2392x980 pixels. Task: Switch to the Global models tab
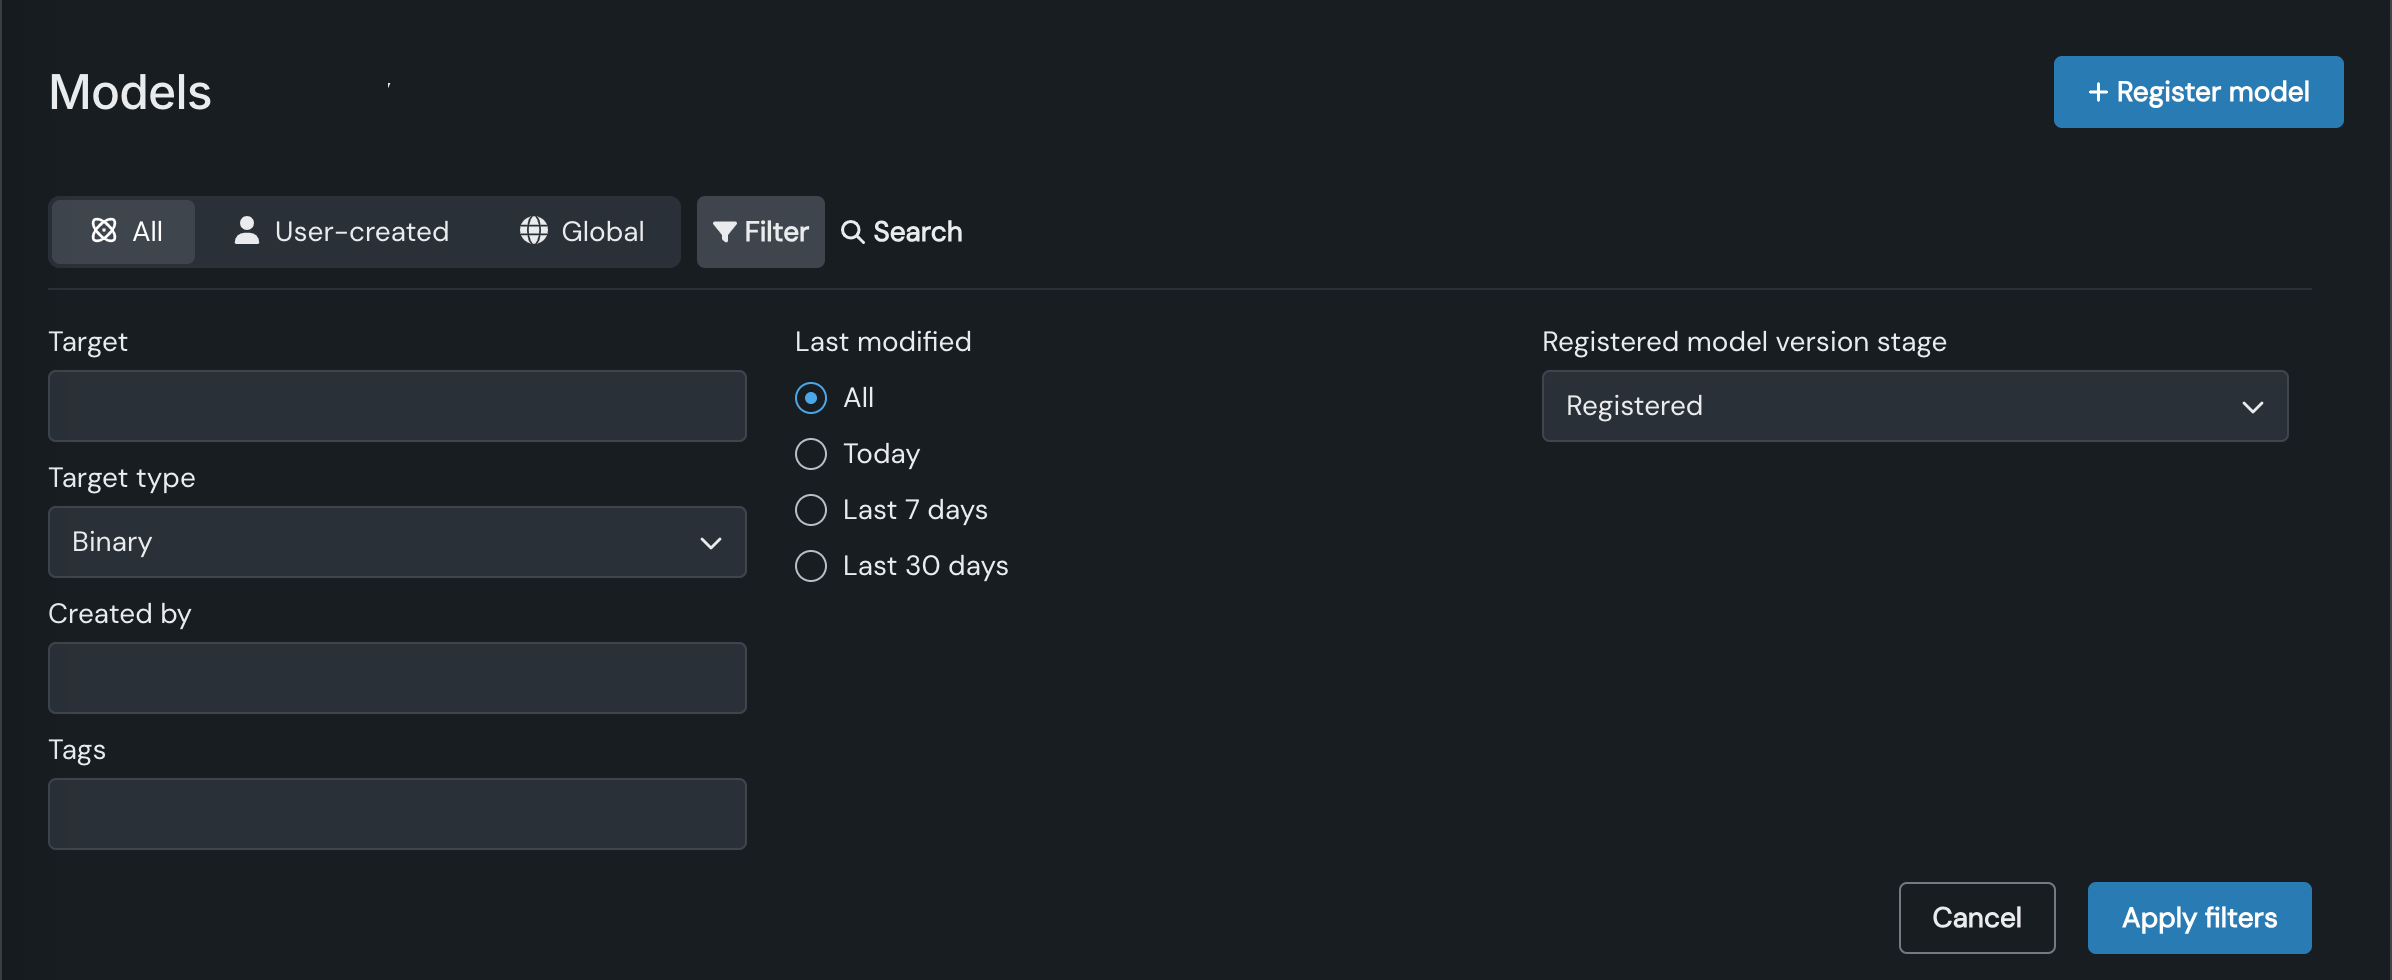pyautogui.click(x=583, y=232)
